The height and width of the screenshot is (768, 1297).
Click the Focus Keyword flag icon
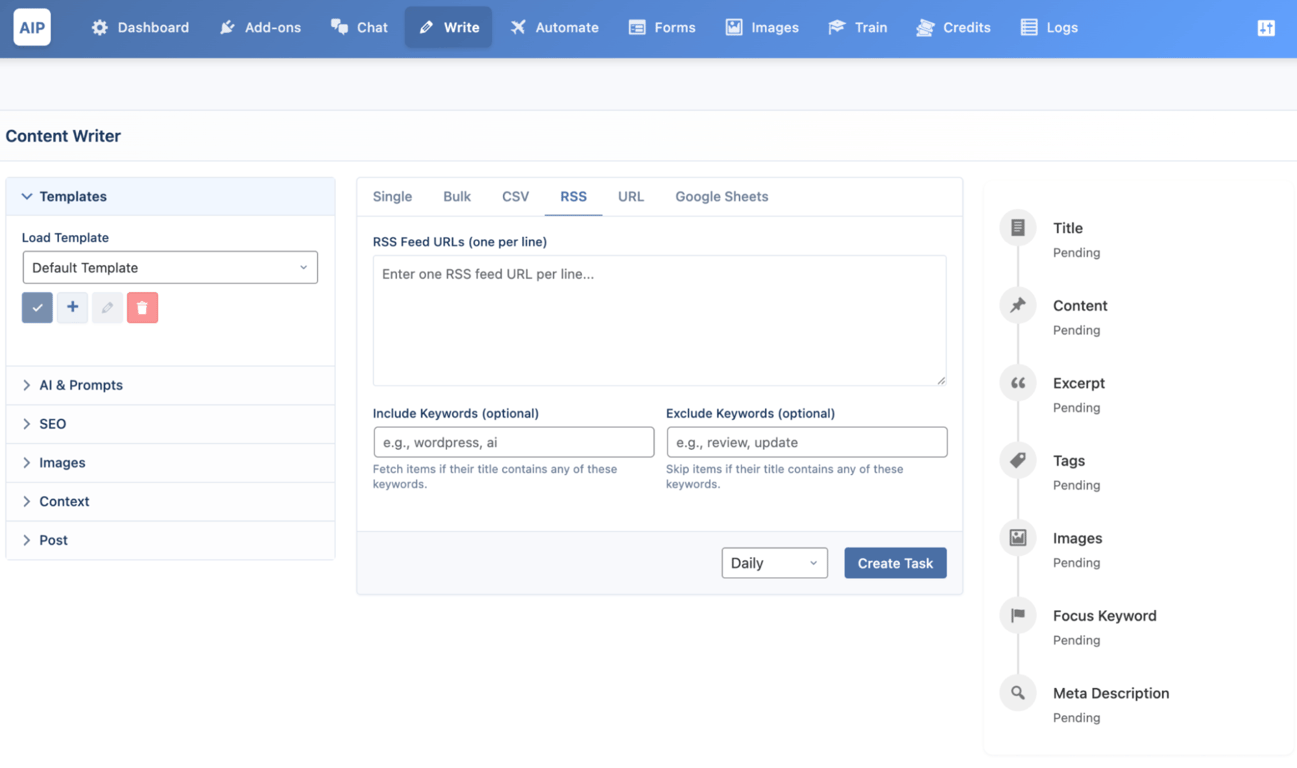coord(1017,615)
